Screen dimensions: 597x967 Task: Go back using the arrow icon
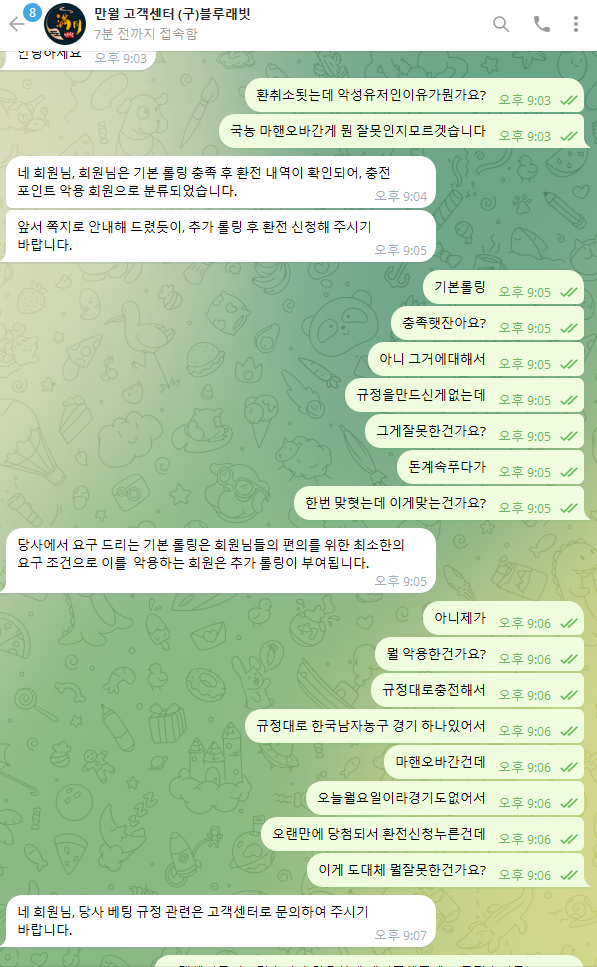tap(15, 24)
